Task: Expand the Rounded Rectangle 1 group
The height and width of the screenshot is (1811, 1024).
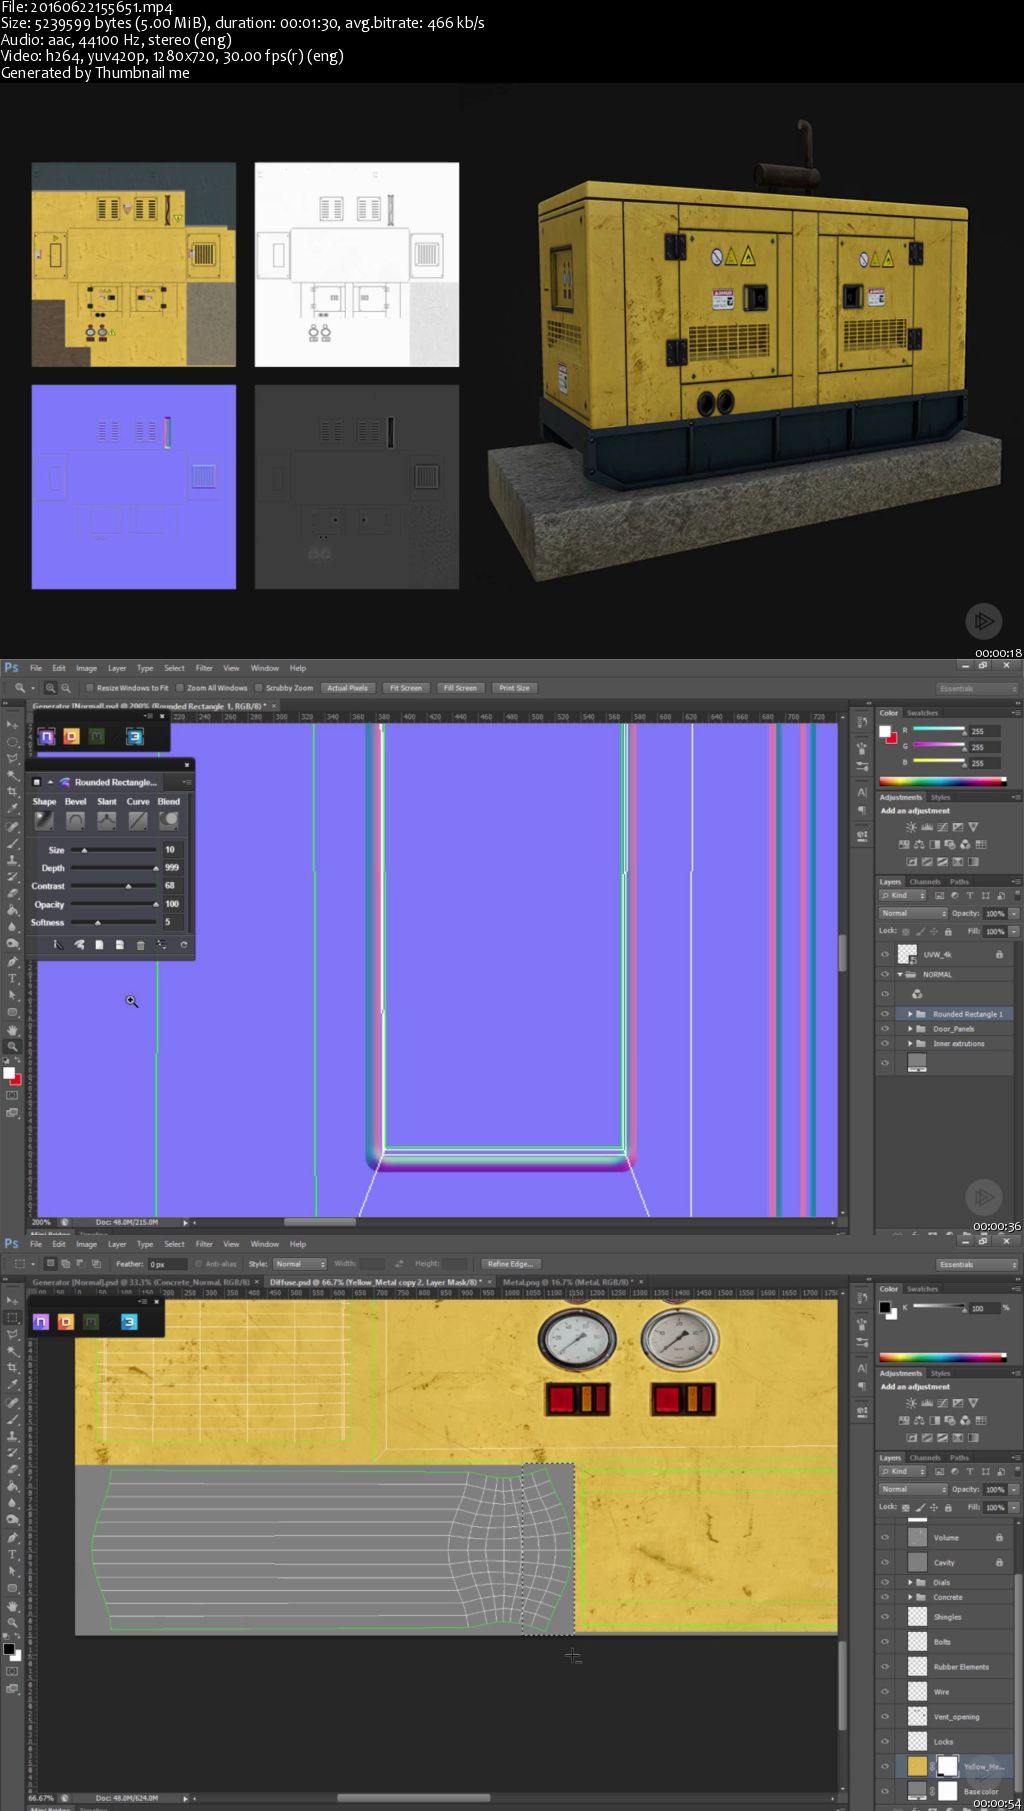Action: (x=910, y=1014)
